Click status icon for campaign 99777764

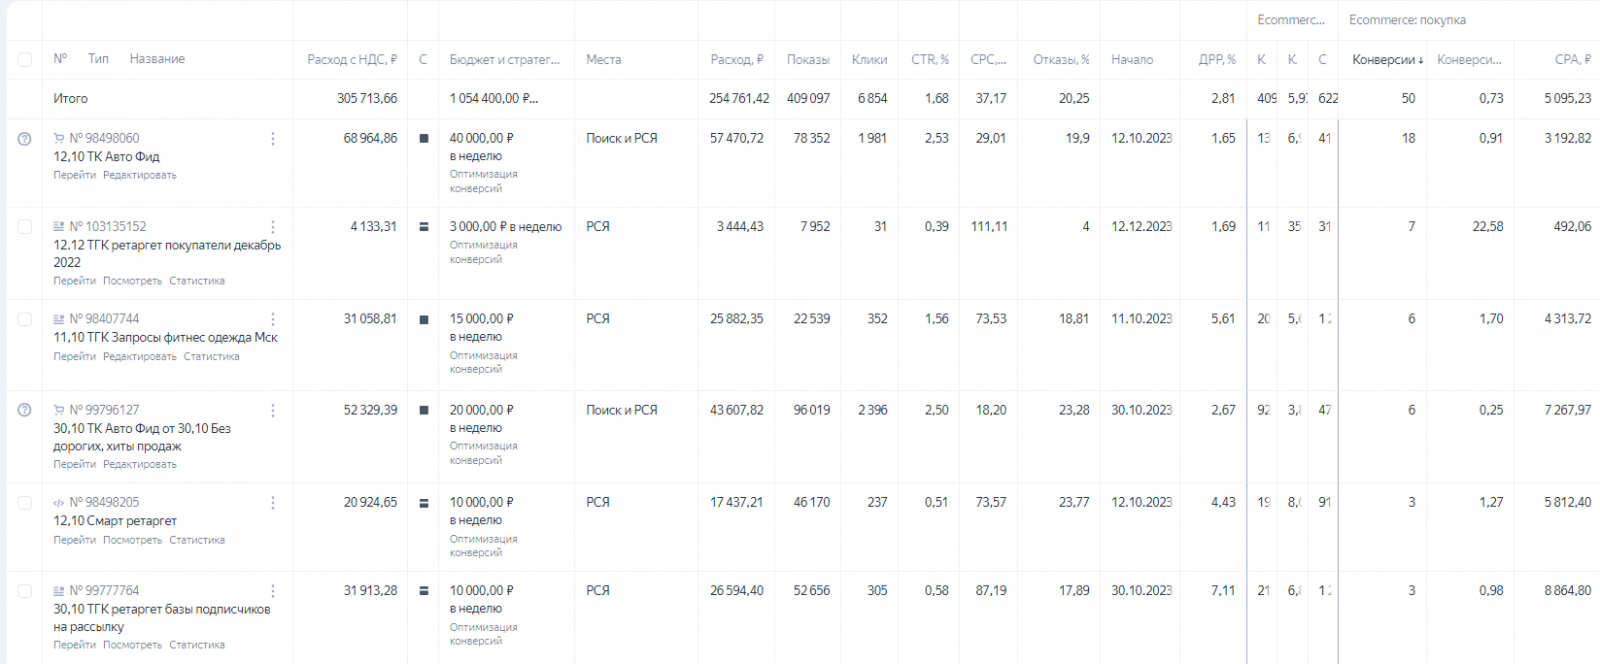pos(424,591)
